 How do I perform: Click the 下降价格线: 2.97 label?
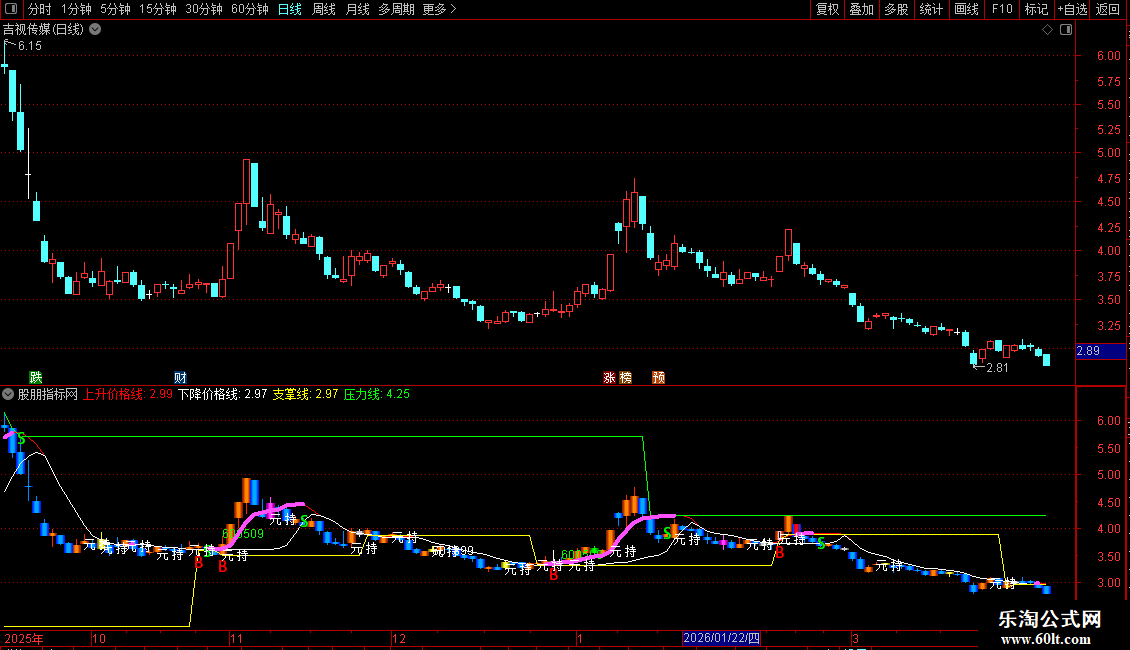(223, 394)
